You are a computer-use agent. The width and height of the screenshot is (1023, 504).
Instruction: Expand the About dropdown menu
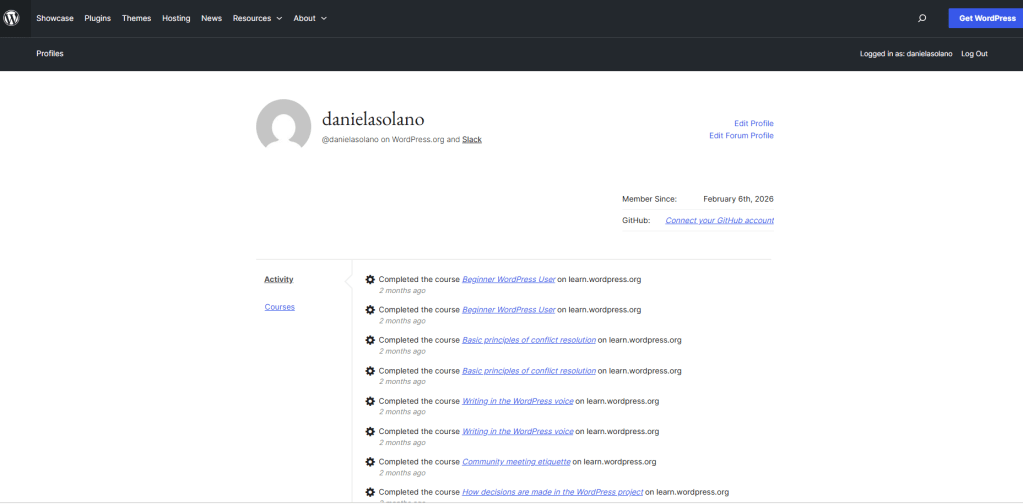309,18
